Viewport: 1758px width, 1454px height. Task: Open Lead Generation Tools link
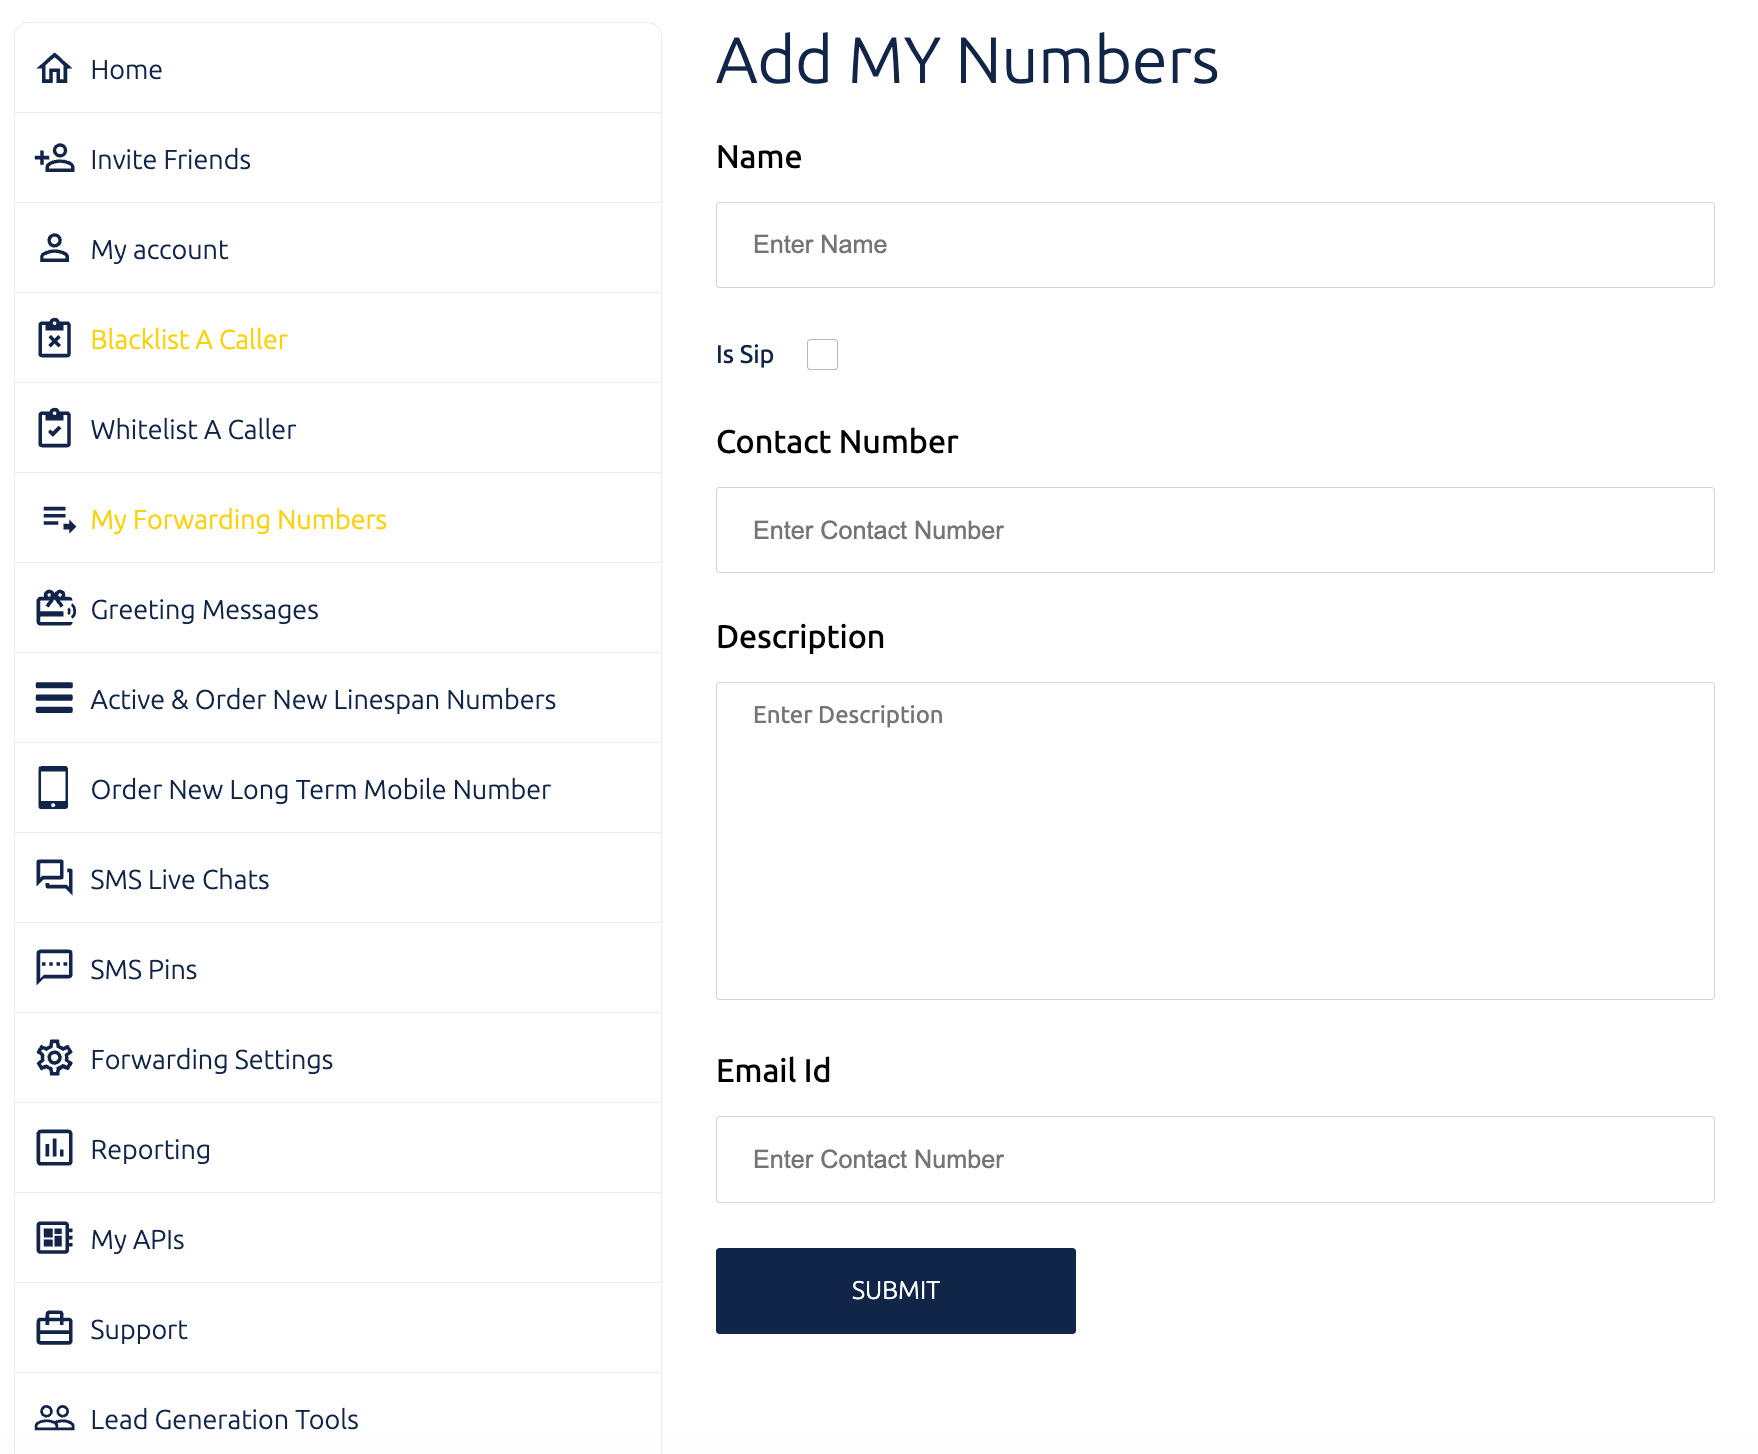coord(338,1418)
